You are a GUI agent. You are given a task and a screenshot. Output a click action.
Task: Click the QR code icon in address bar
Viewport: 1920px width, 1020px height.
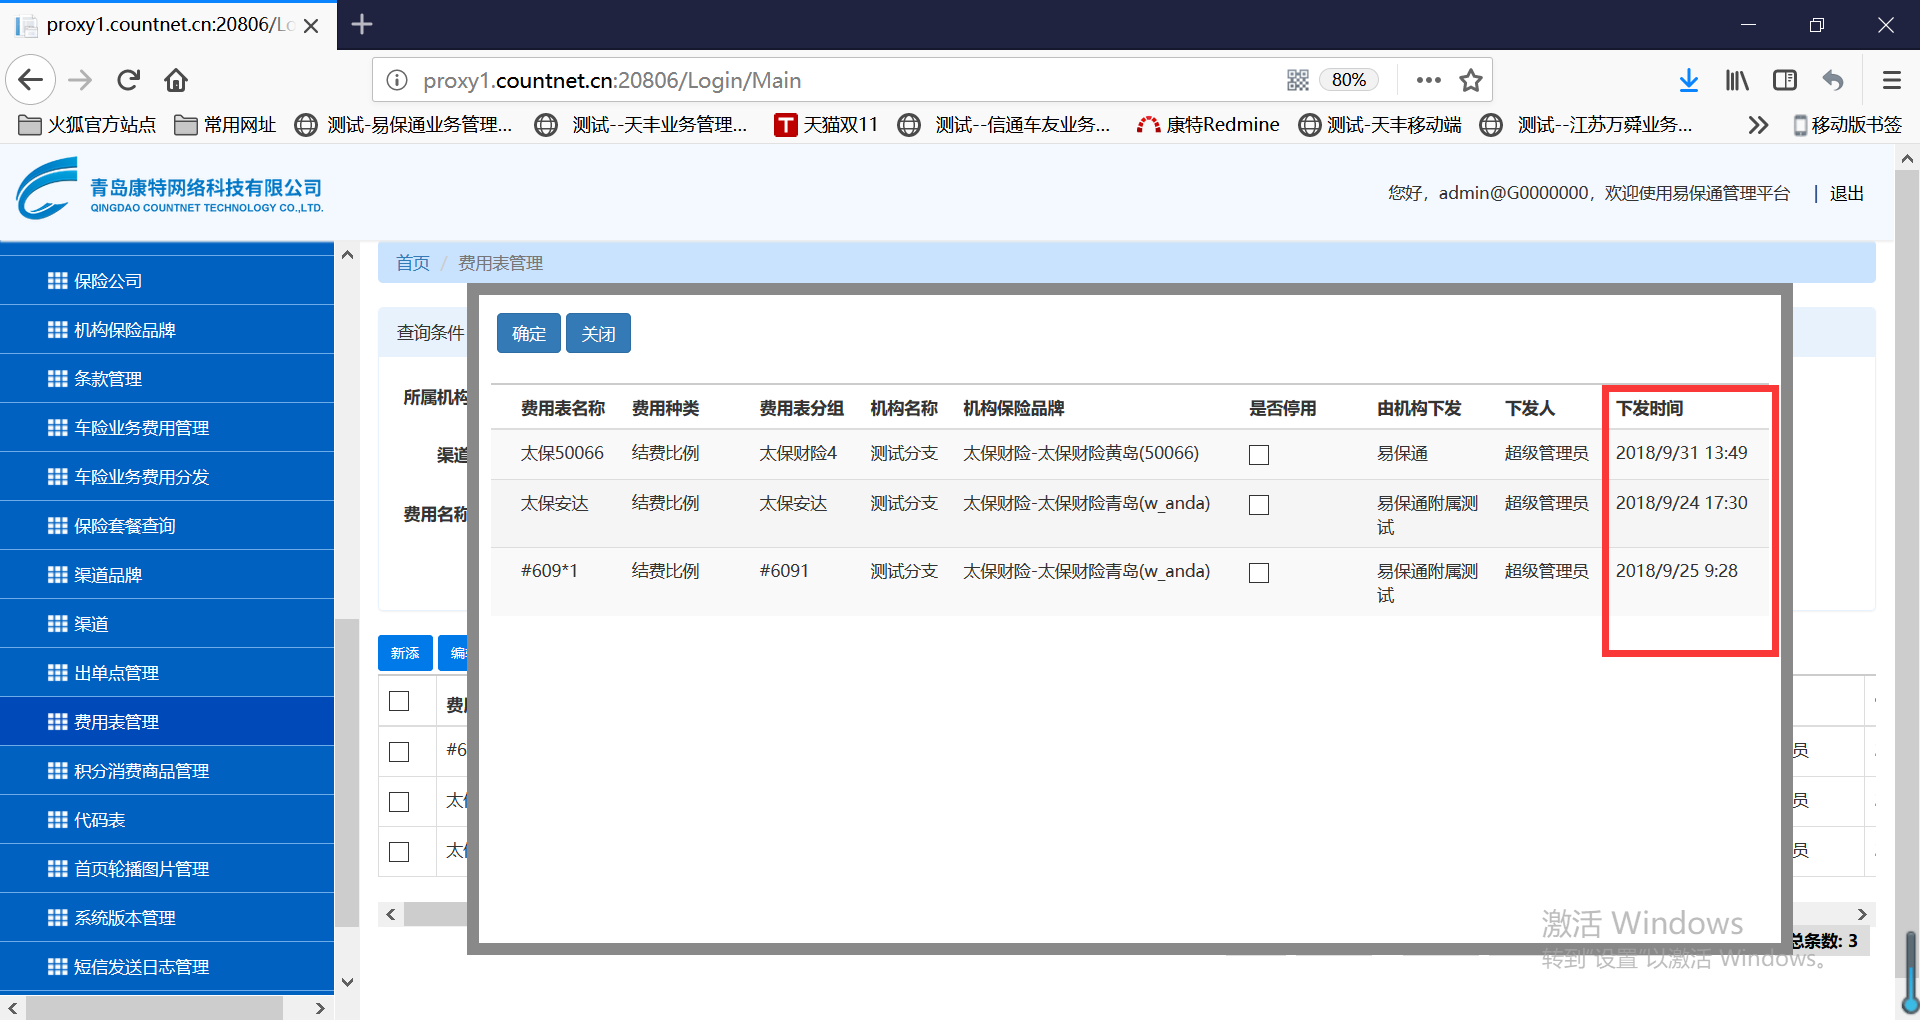[x=1298, y=80]
